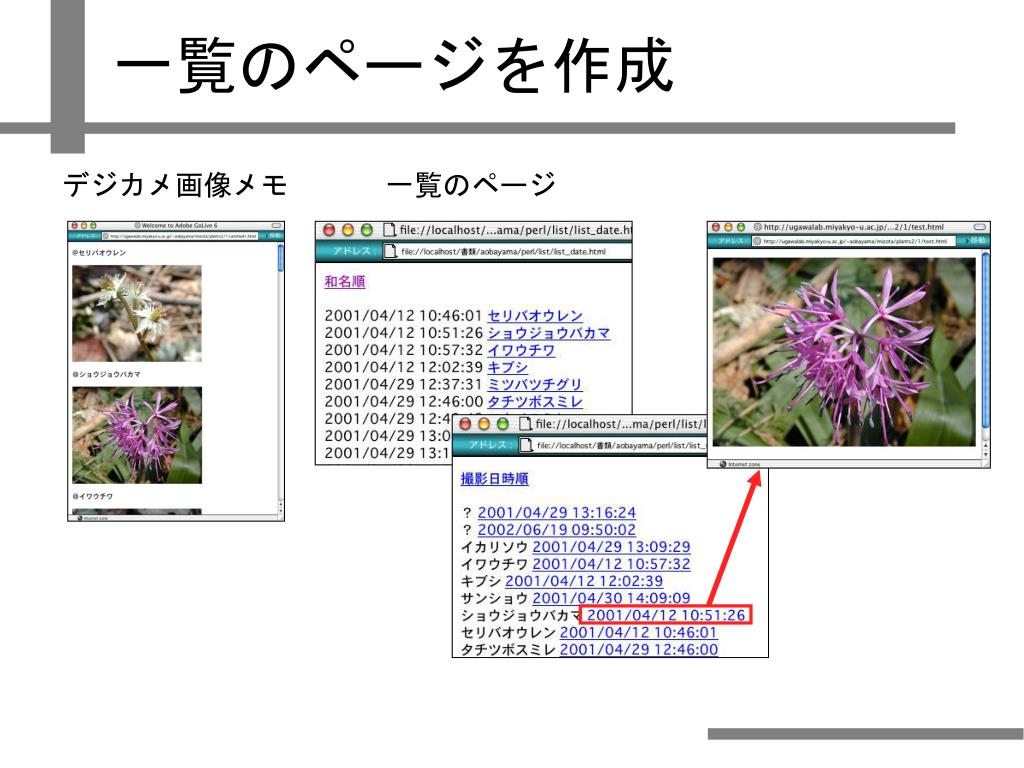The height and width of the screenshot is (768, 1024).
Task: Open the タチツボスミレ link in the date list
Action: click(535, 401)
